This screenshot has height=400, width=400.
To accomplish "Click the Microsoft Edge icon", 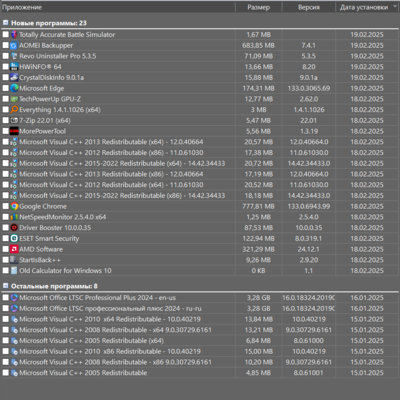I will [14, 88].
